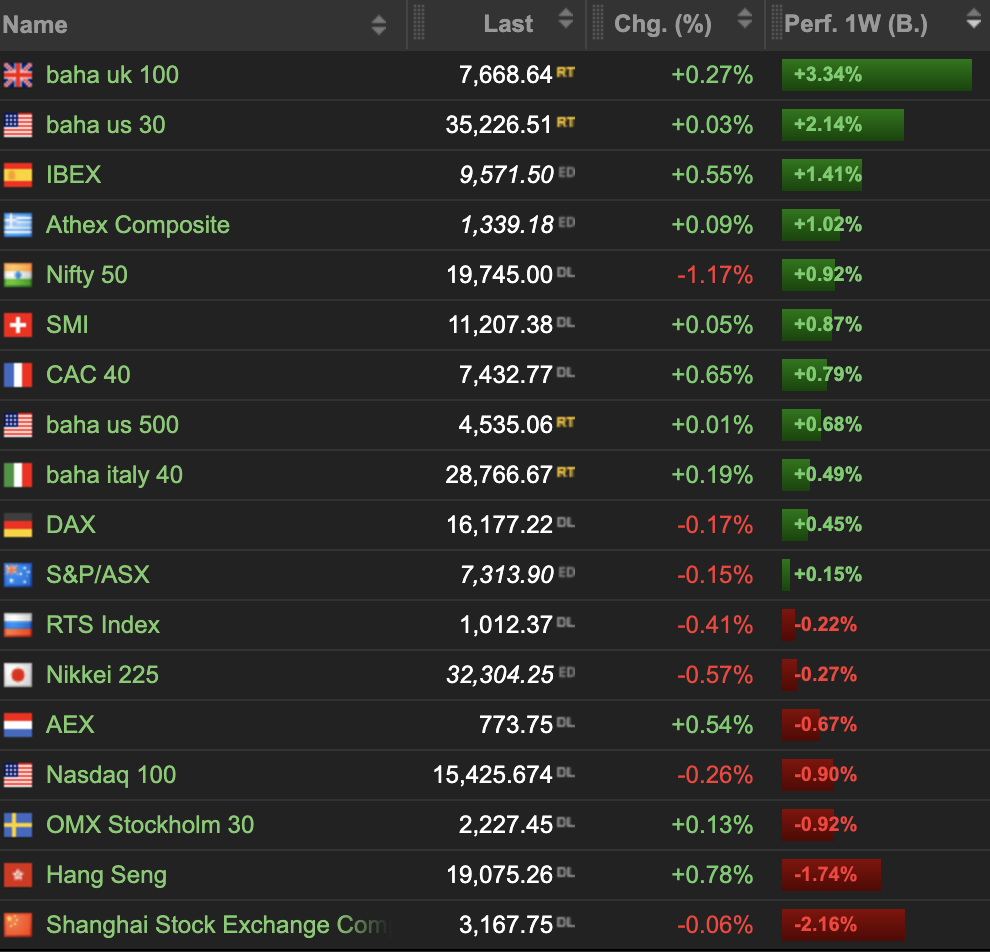The height and width of the screenshot is (952, 990).
Task: Click the +3.34% green performance bar
Action: pyautogui.click(x=876, y=75)
